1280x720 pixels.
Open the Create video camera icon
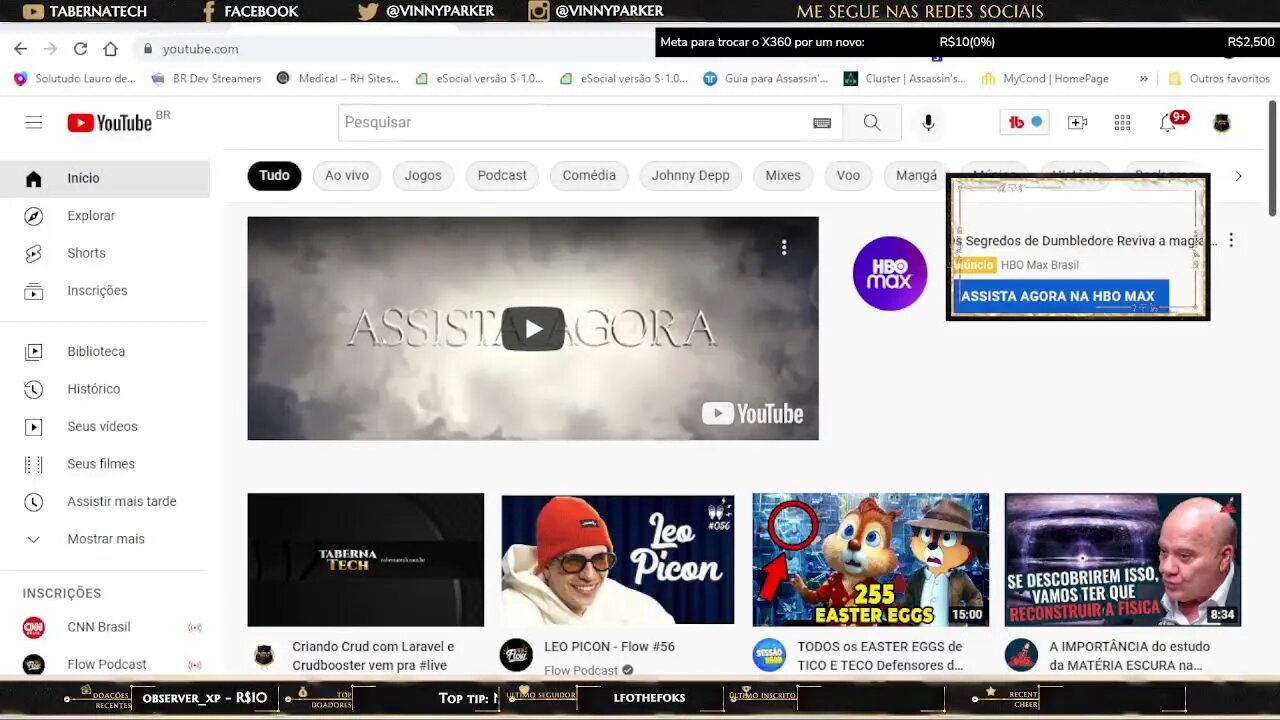1077,122
